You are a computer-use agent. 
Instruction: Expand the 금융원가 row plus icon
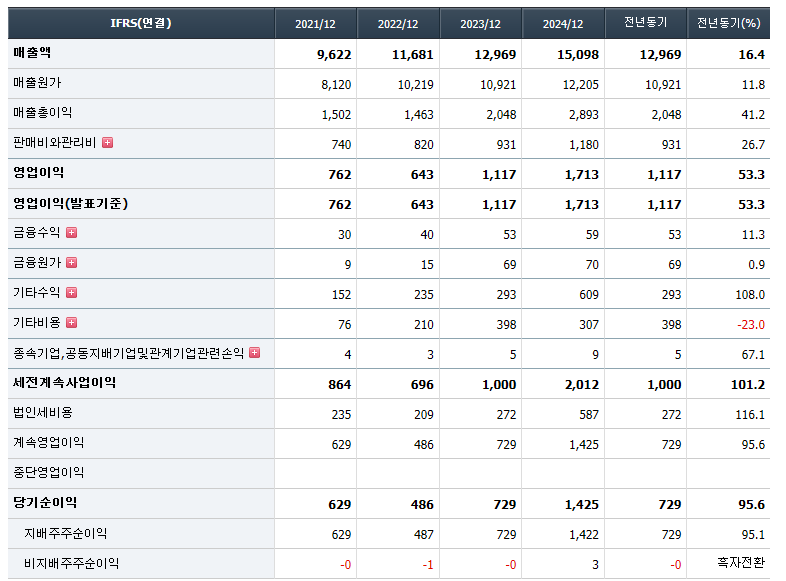pos(72,263)
